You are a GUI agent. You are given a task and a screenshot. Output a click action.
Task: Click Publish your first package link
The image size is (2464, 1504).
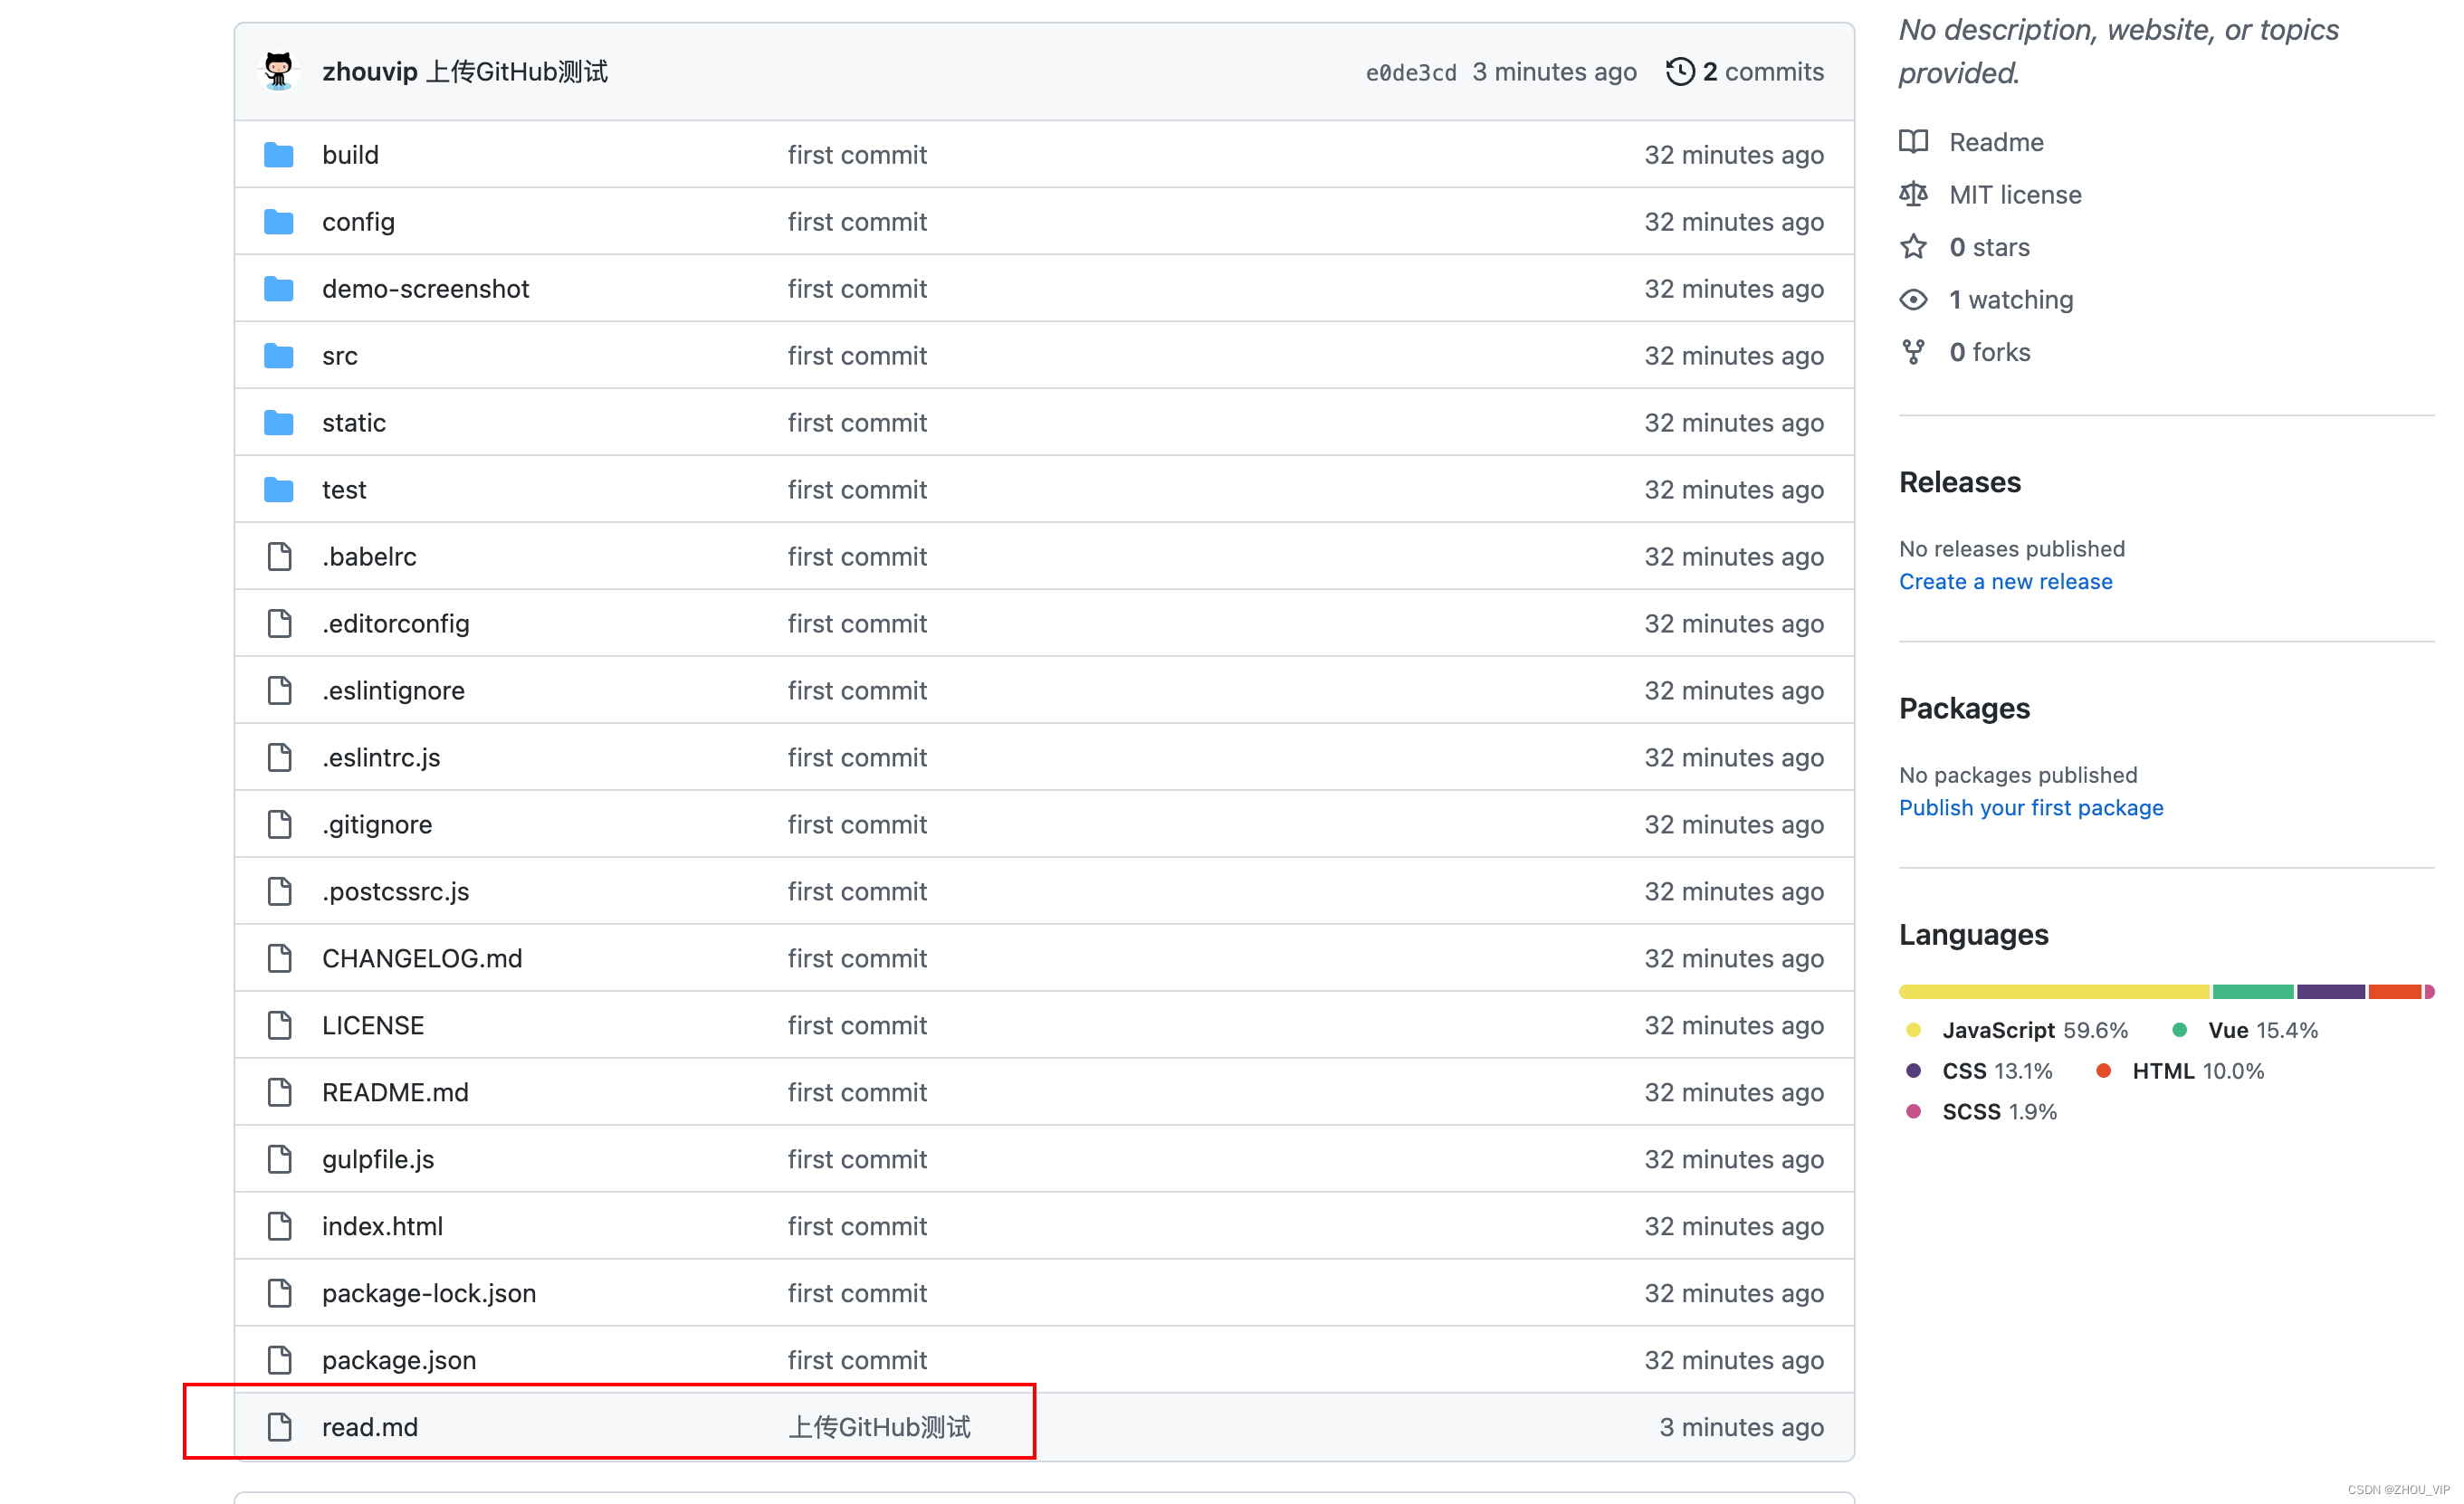tap(2030, 807)
